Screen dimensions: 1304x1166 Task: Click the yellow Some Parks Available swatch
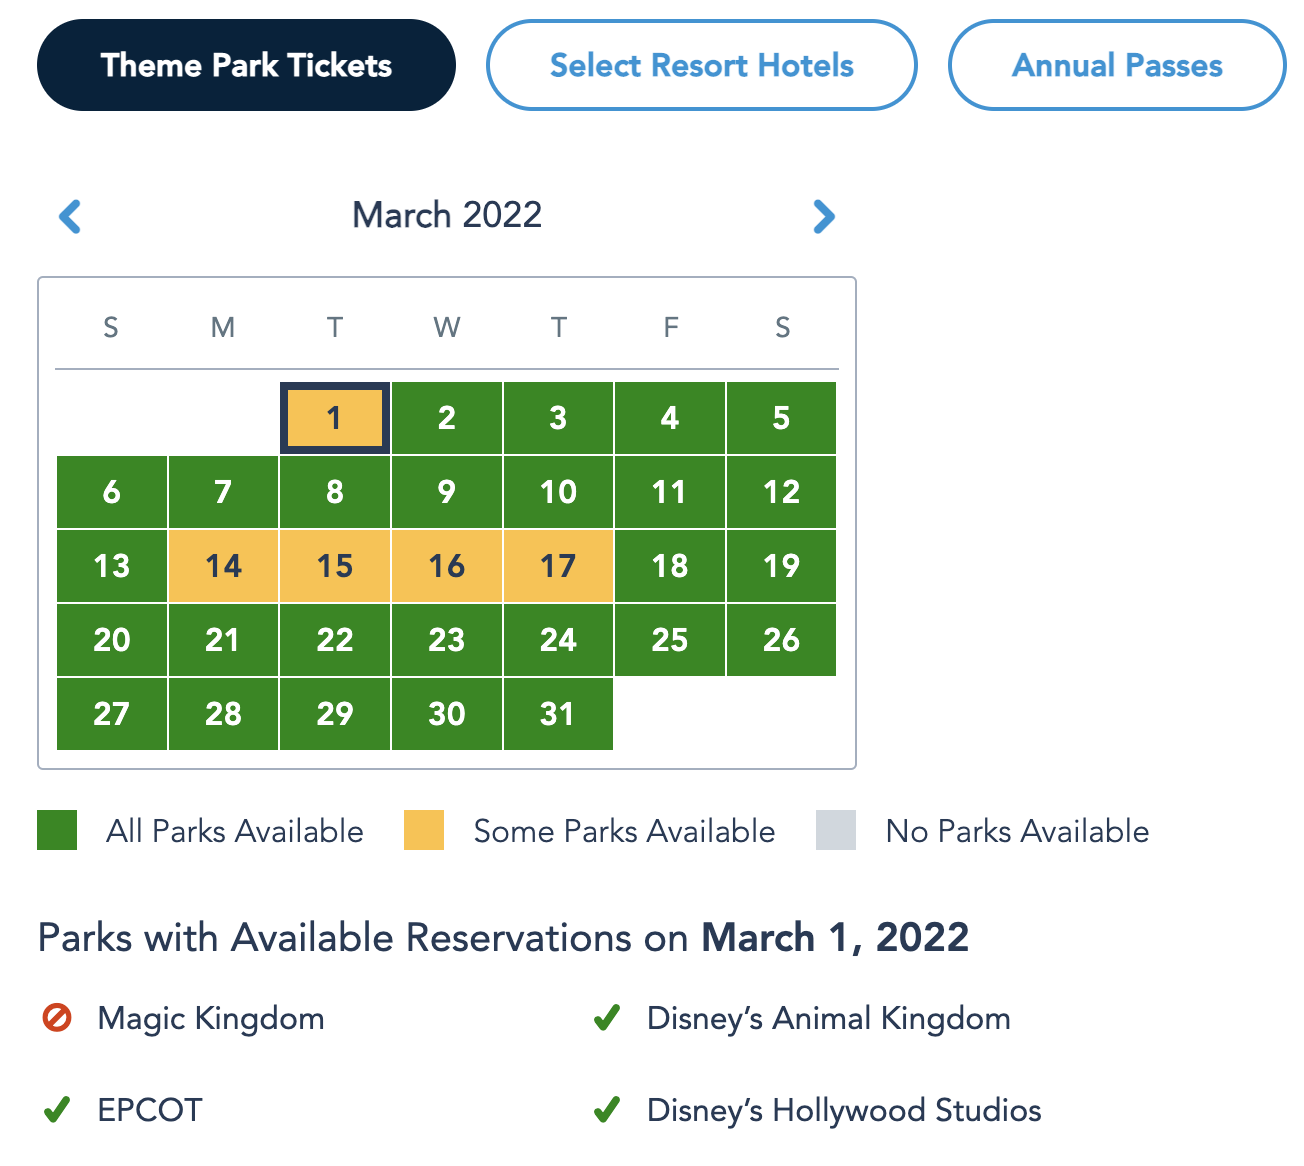click(x=424, y=830)
